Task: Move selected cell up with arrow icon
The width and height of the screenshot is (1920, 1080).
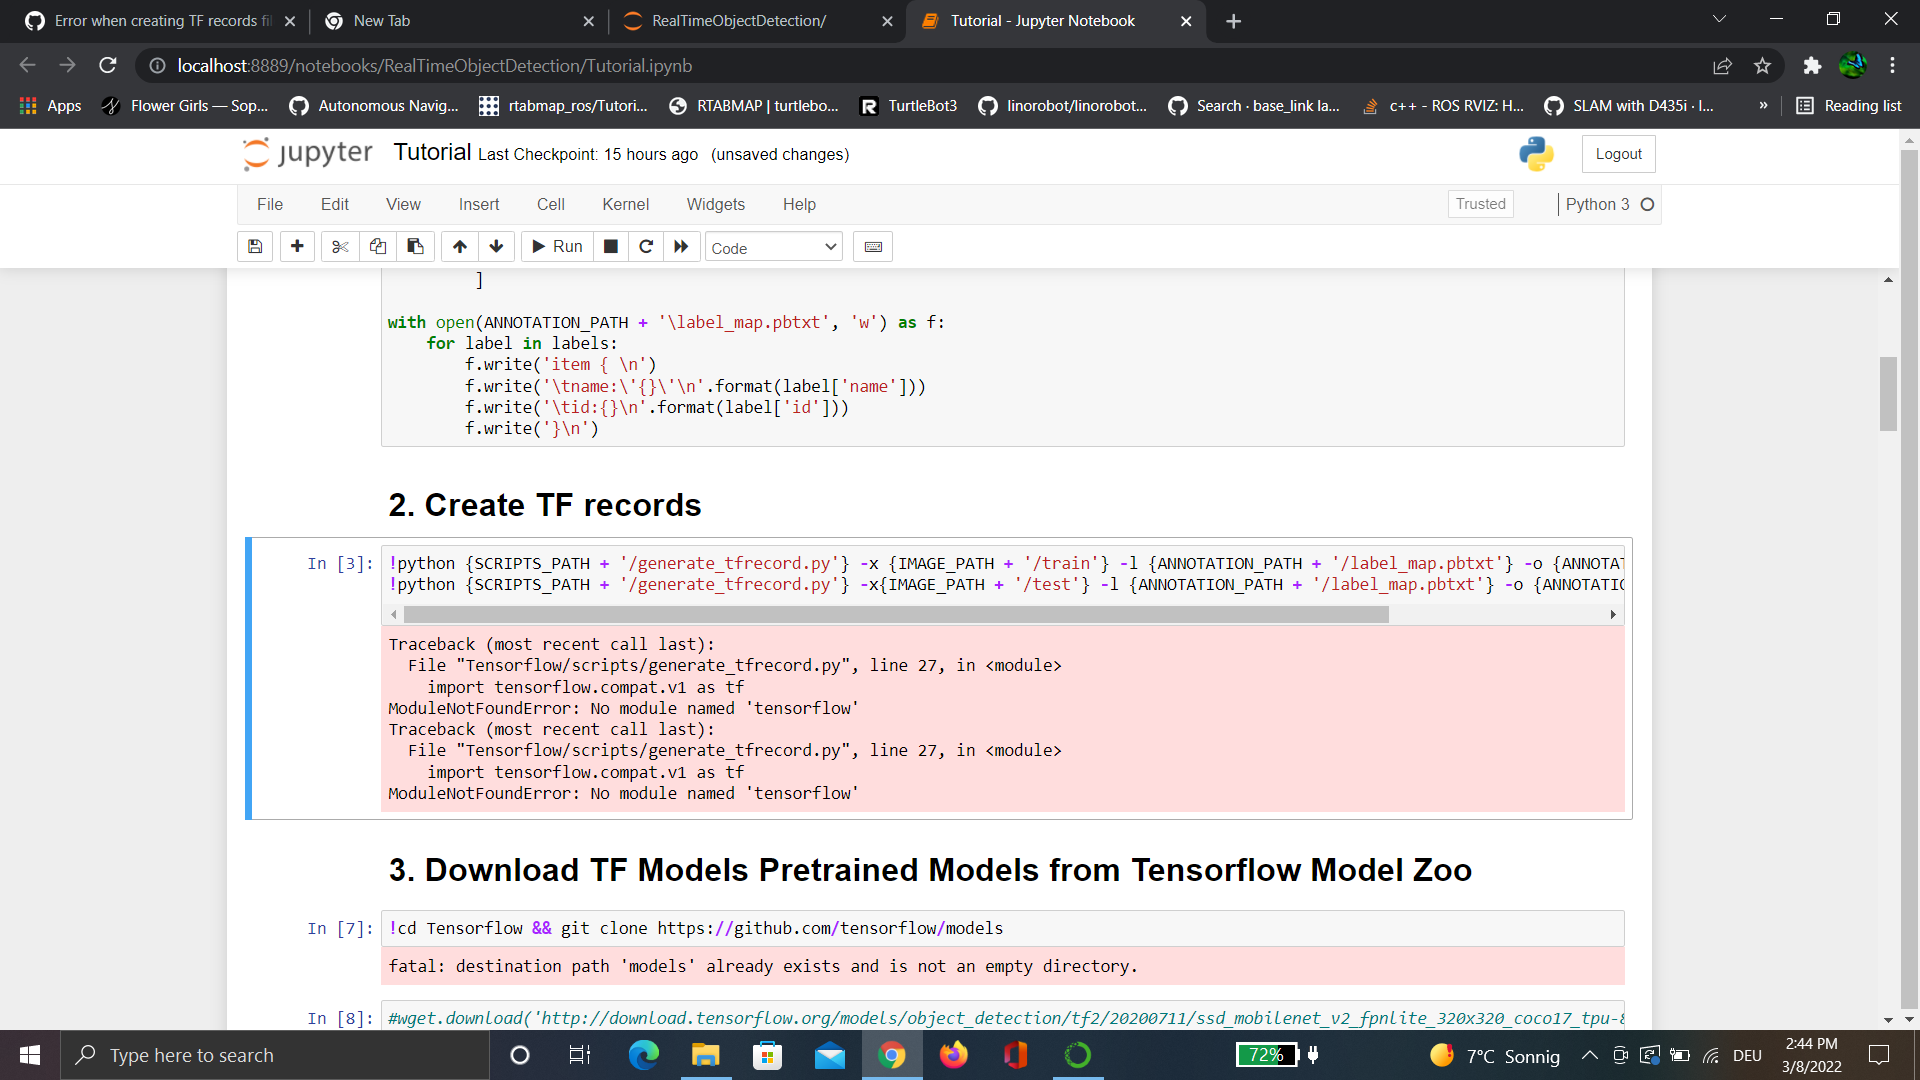Action: 459,247
